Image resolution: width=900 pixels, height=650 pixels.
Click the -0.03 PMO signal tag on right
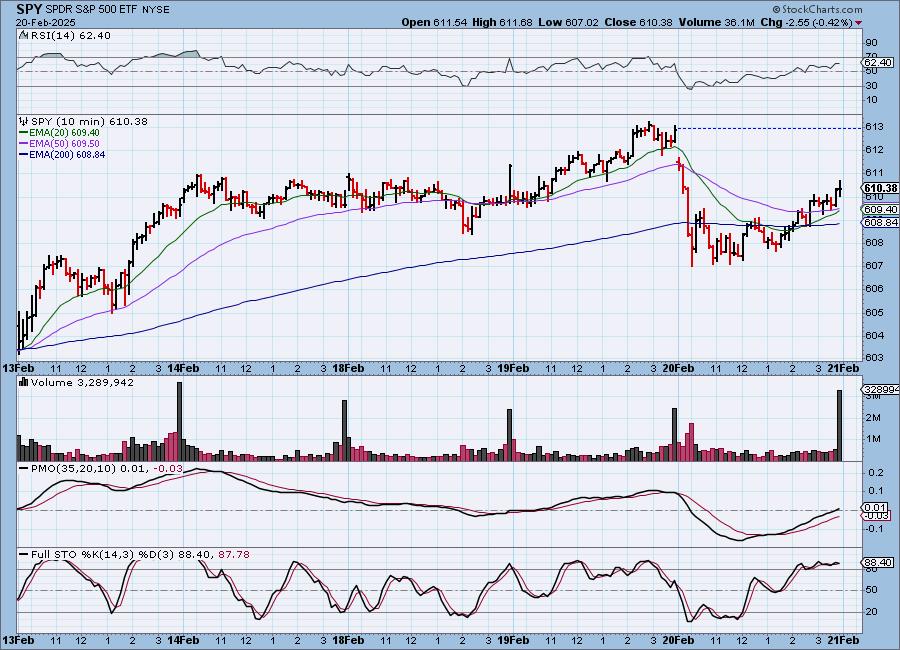click(x=876, y=516)
